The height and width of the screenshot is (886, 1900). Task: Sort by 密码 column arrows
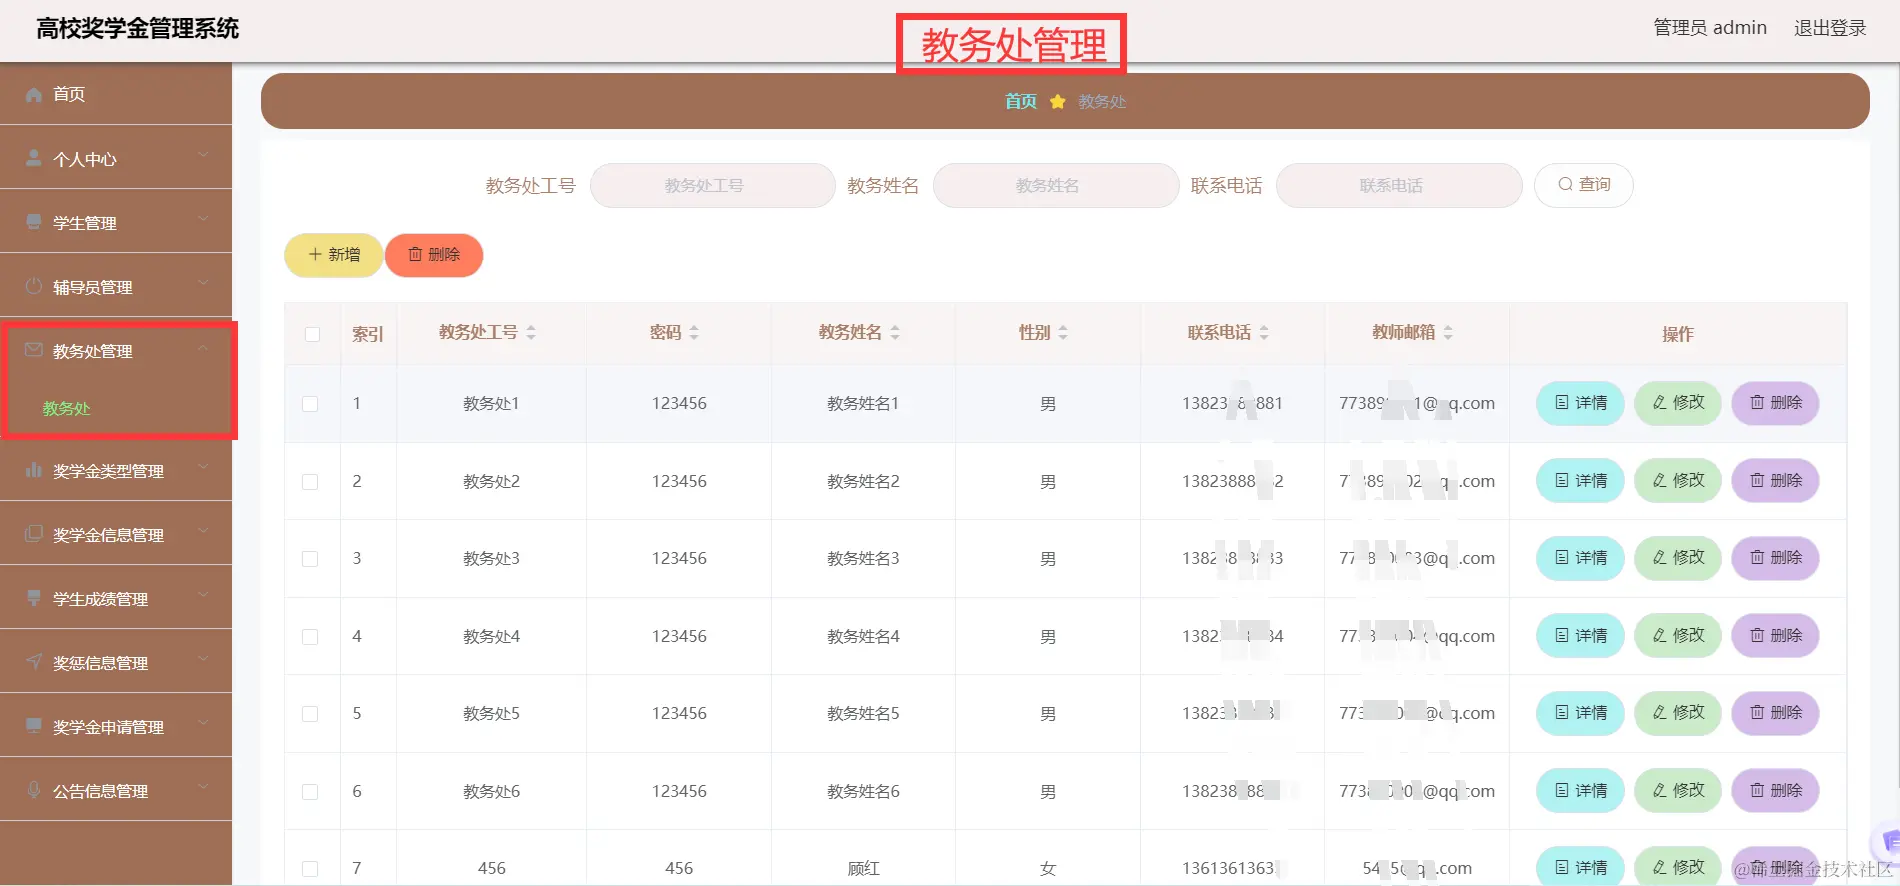click(694, 332)
